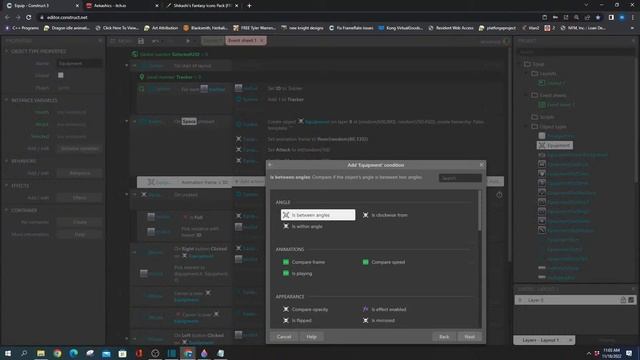The width and height of the screenshot is (640, 360).
Task: Pick the 'Compare opacity' appearance condition
Action: (x=305, y=309)
